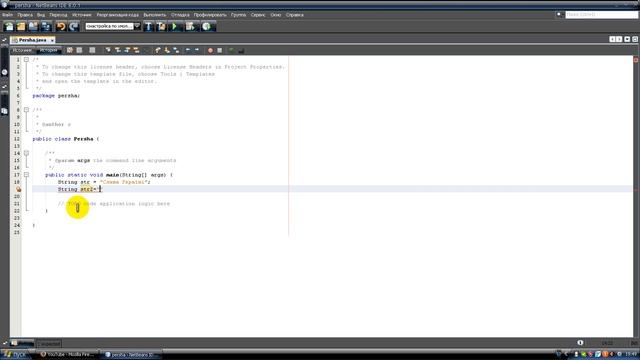Collapse the Javadoc fold at line 8
This screenshot has width=640, height=360.
click(26, 110)
